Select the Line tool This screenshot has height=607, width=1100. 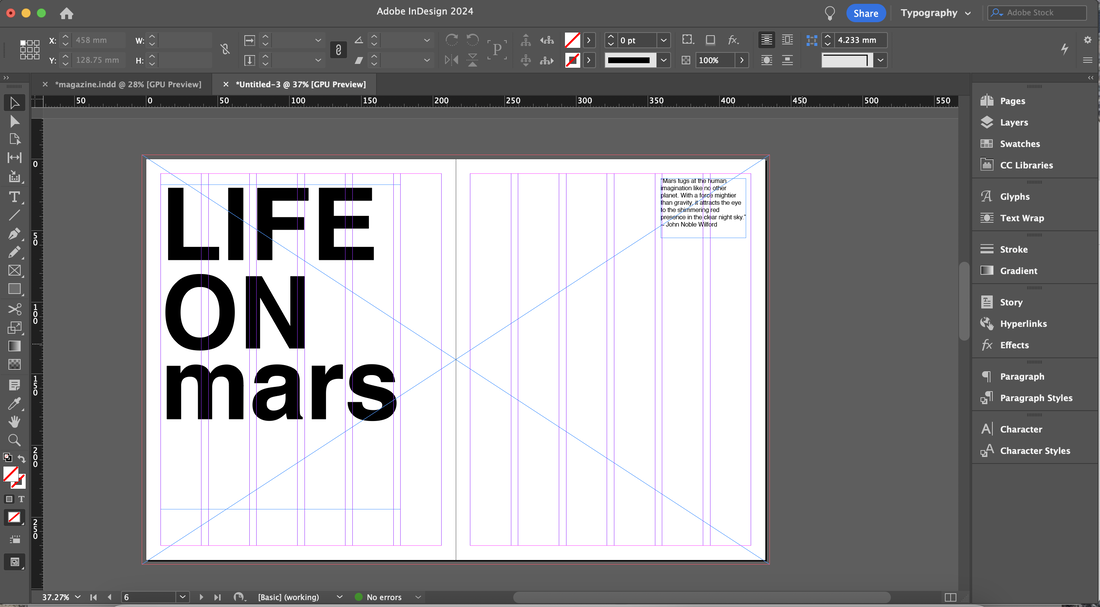coord(14,215)
